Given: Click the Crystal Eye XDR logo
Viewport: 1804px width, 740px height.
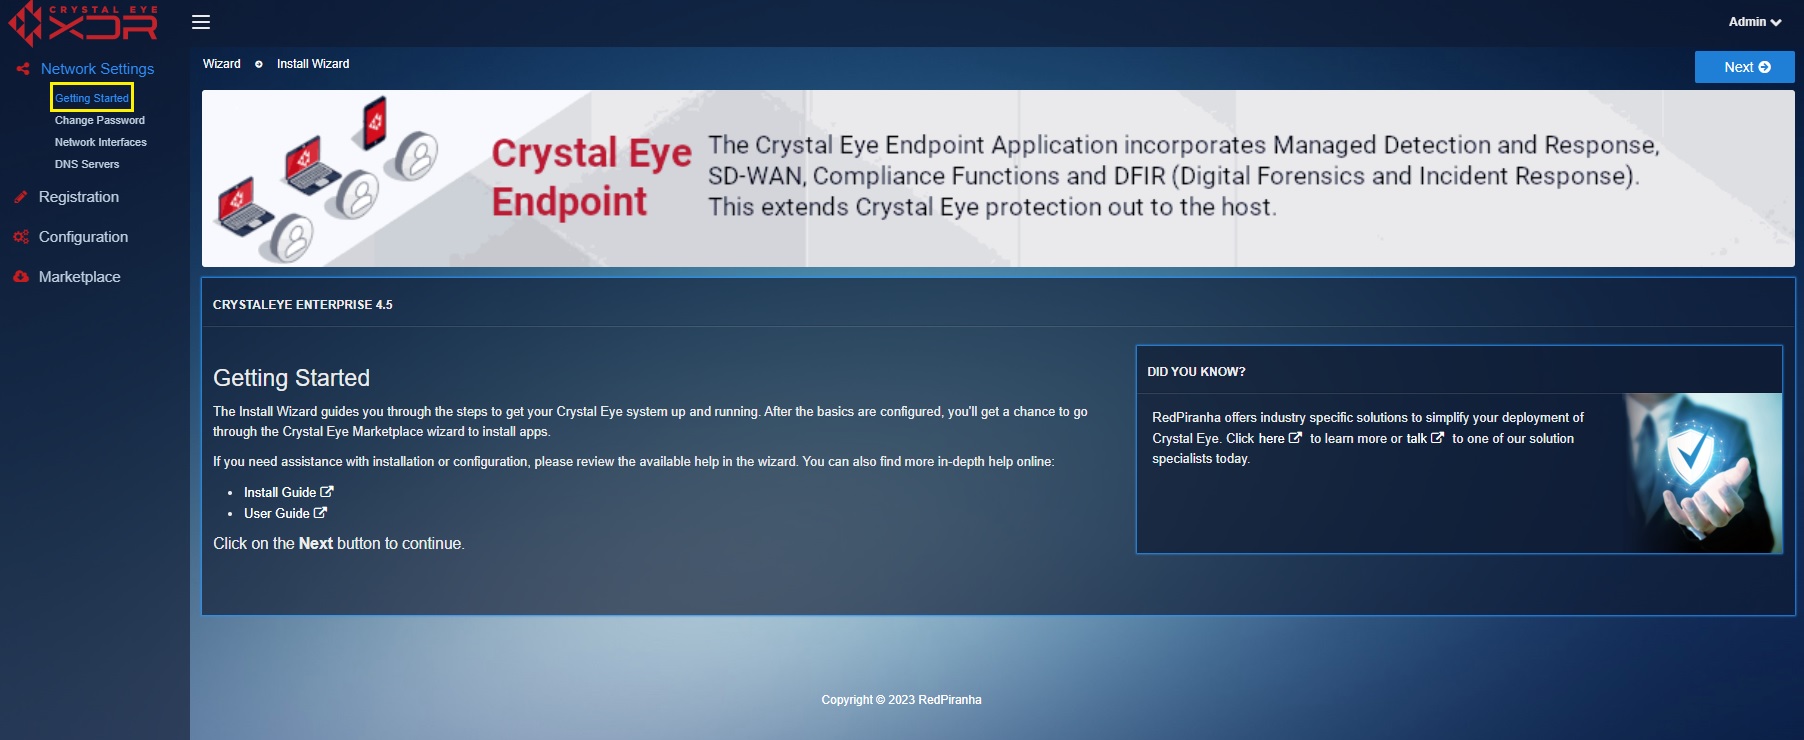Looking at the screenshot, I should tap(83, 23).
